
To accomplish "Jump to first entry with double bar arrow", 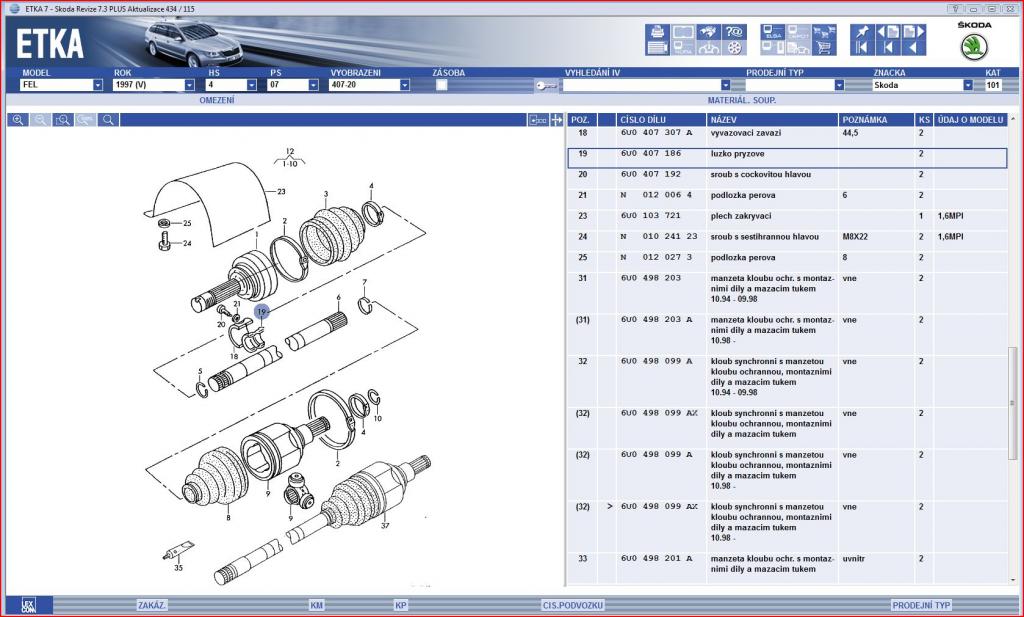I will pyautogui.click(x=862, y=47).
